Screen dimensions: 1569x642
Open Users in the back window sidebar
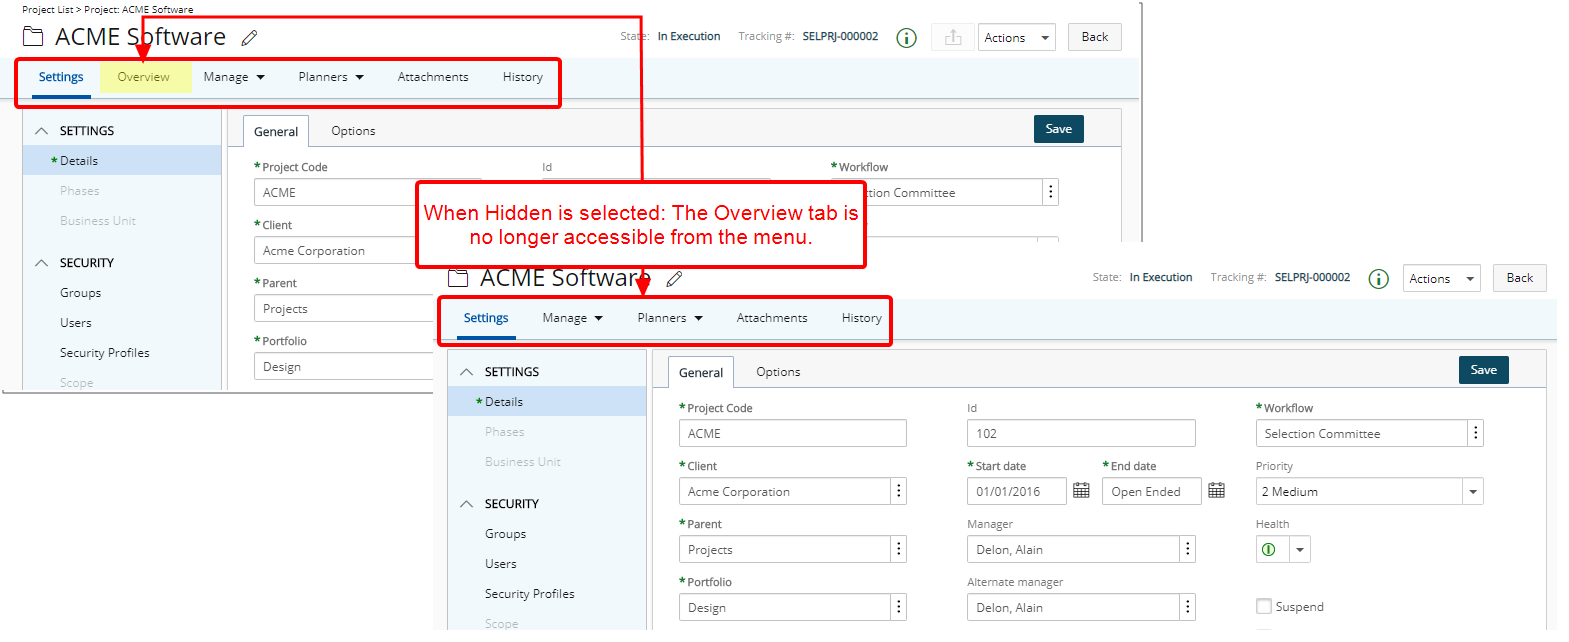point(76,323)
